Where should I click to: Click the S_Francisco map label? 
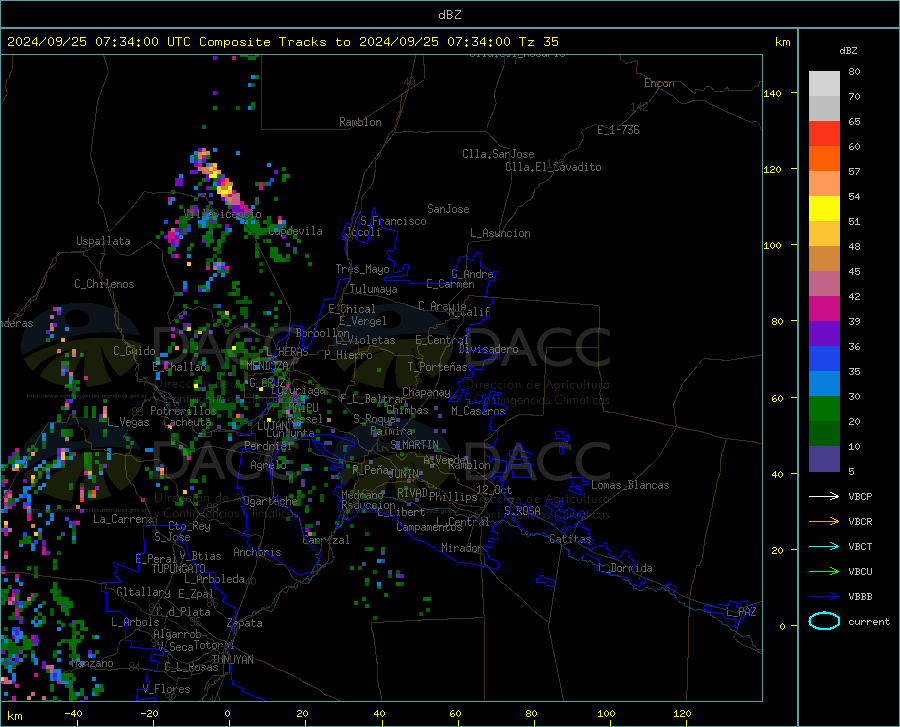click(x=393, y=221)
